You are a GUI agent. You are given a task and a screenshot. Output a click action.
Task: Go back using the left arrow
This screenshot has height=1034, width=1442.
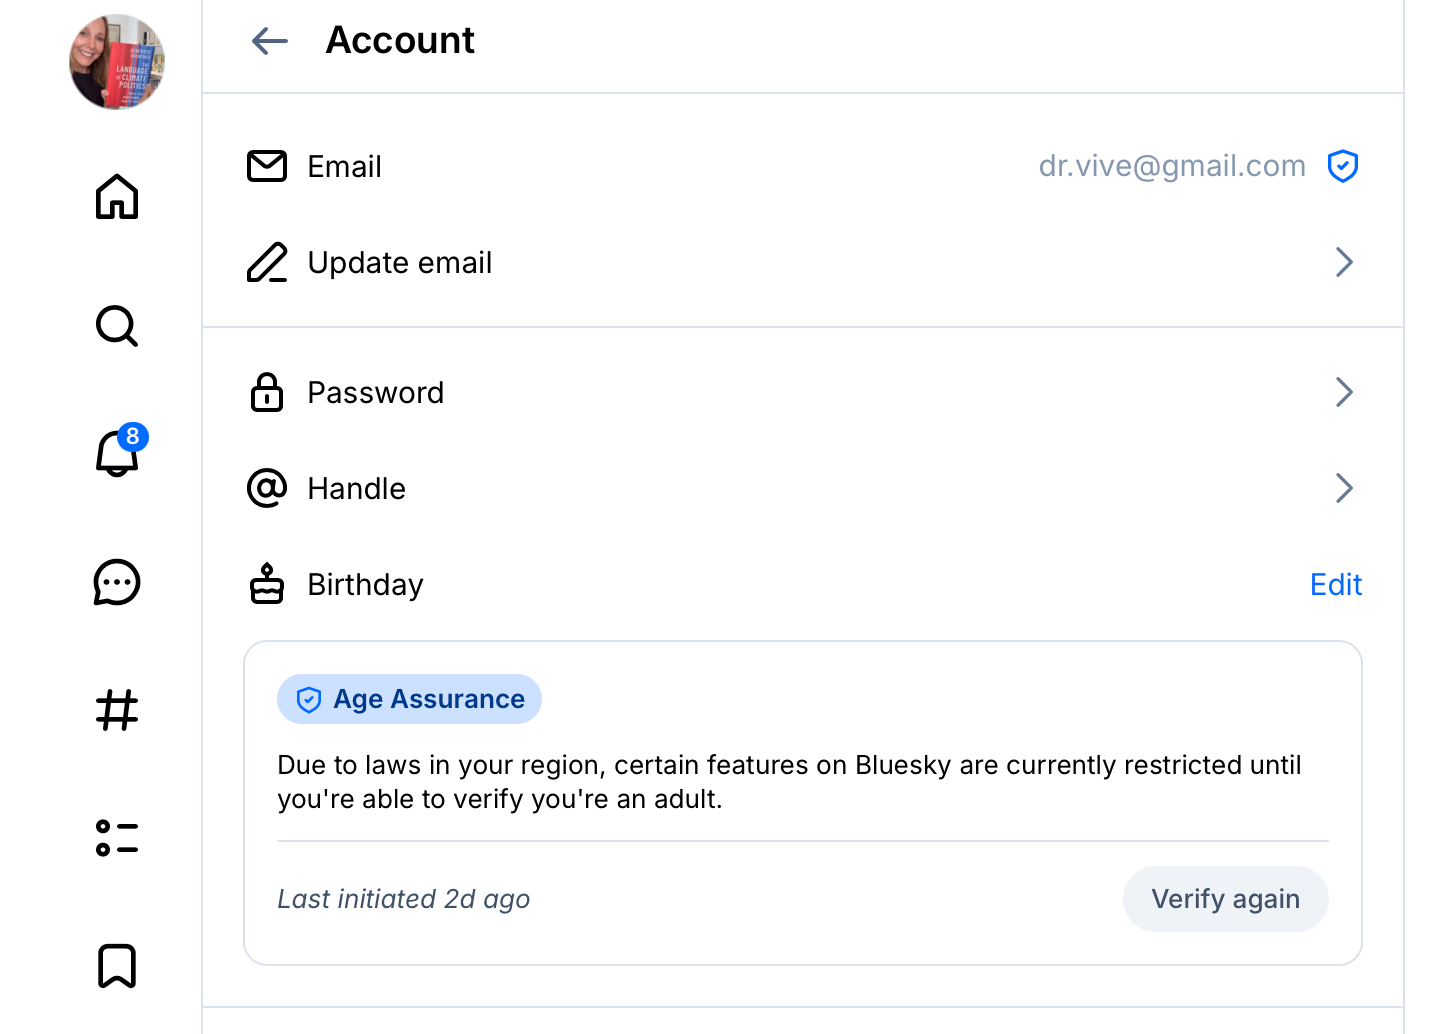pos(270,41)
